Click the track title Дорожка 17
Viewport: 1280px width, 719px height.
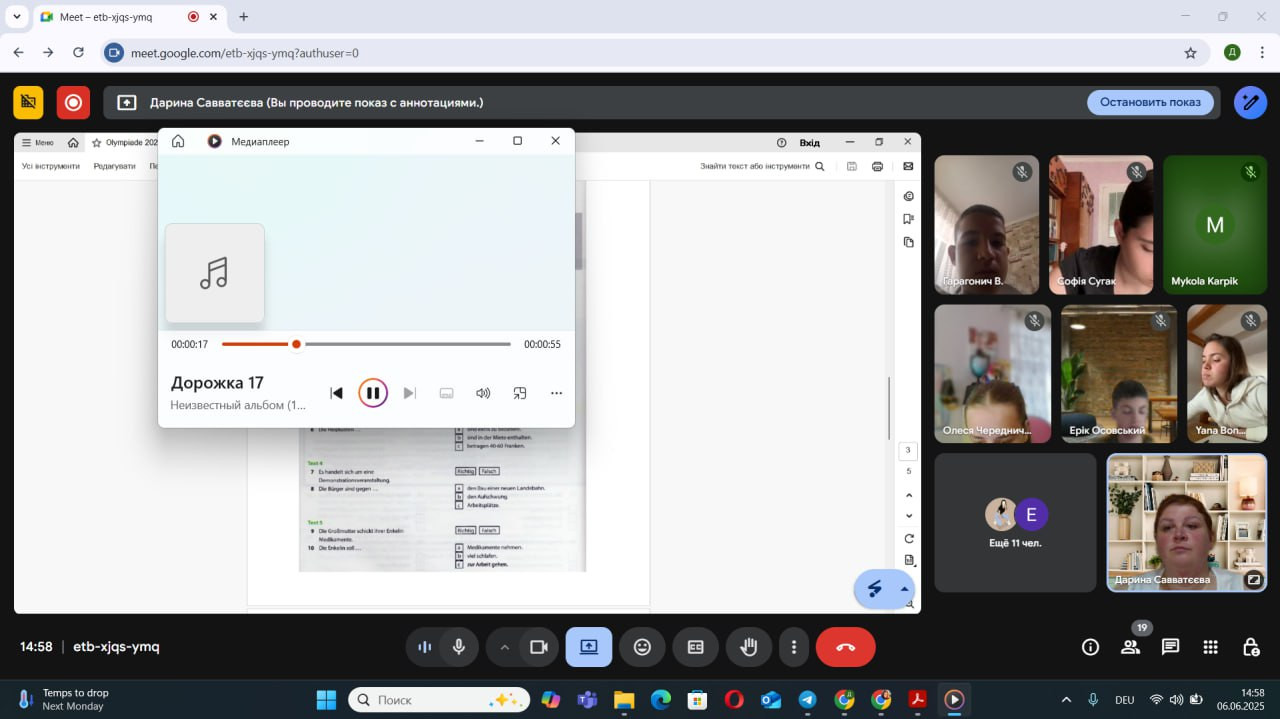pyautogui.click(x=217, y=382)
